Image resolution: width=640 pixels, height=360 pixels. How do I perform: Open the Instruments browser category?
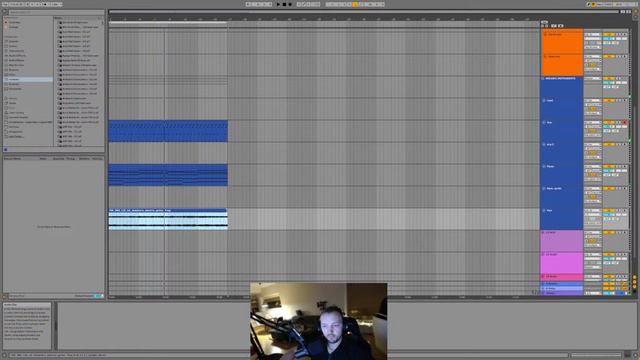(16, 51)
